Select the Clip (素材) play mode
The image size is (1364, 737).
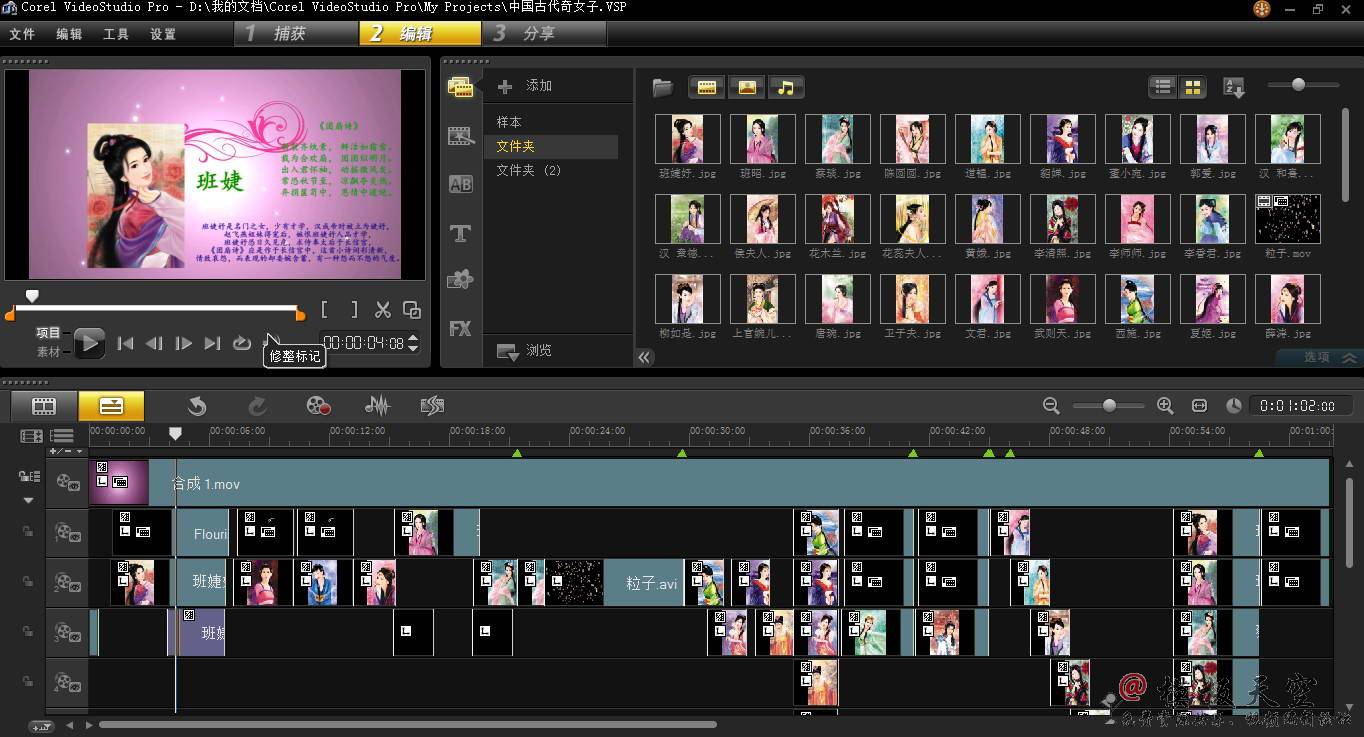48,351
